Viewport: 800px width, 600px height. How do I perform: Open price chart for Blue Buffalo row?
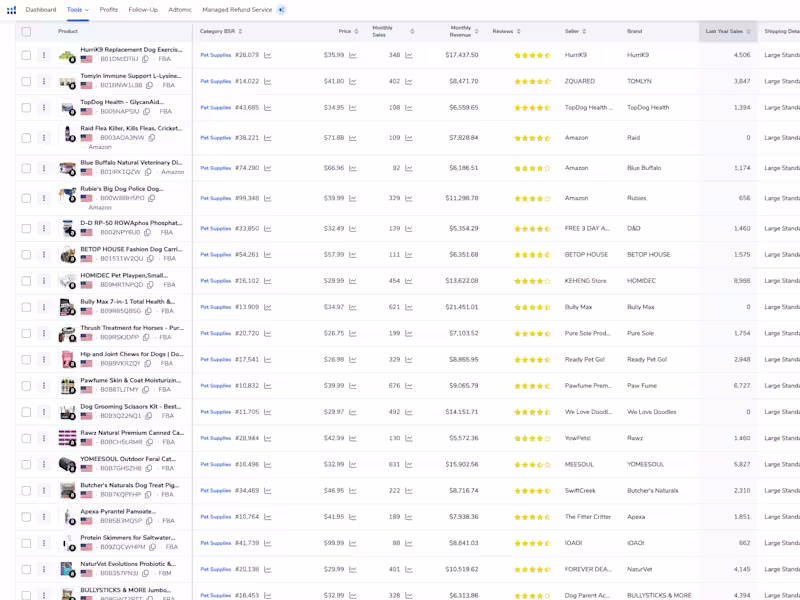pos(353,168)
